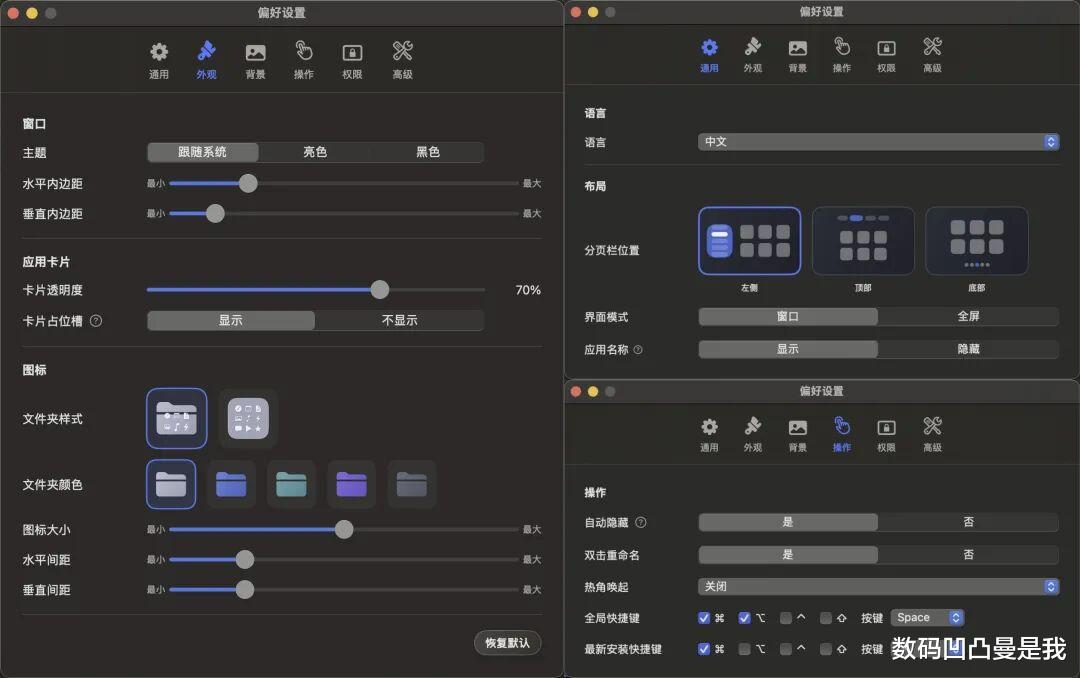
Task: Select the tabbed folder style icon for 文件夹样式
Action: point(176,418)
